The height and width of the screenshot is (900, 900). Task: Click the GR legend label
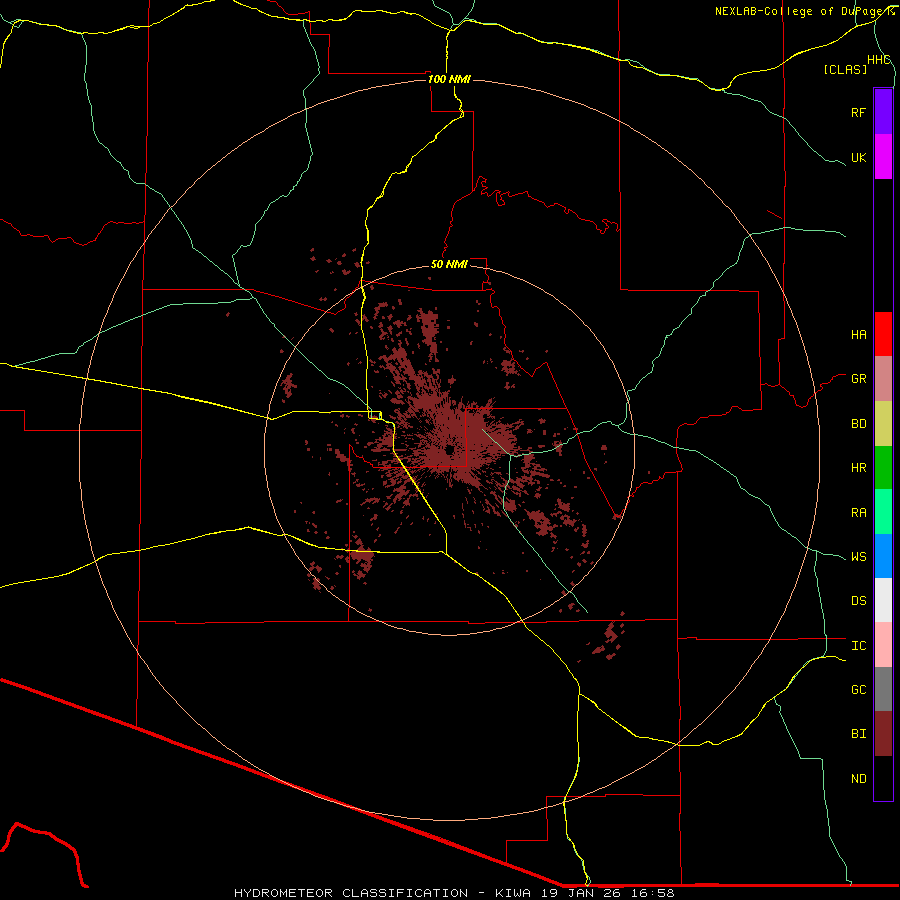tap(858, 379)
